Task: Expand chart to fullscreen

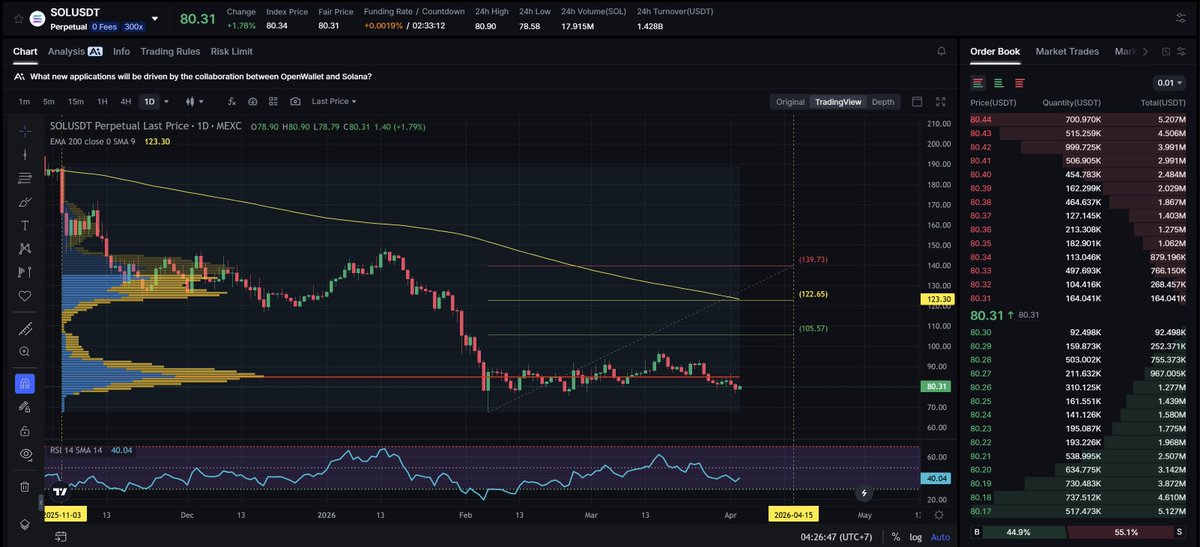Action: (940, 101)
